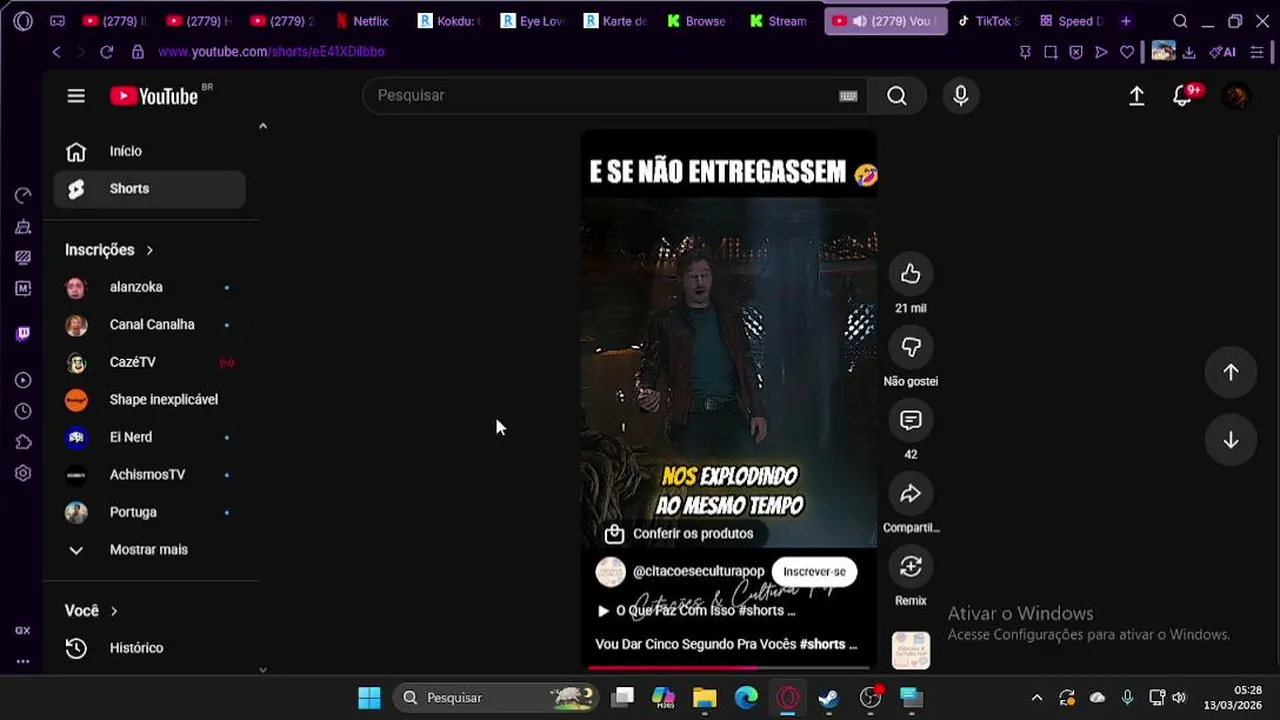Go to the next short with down arrow

[x=1231, y=441]
